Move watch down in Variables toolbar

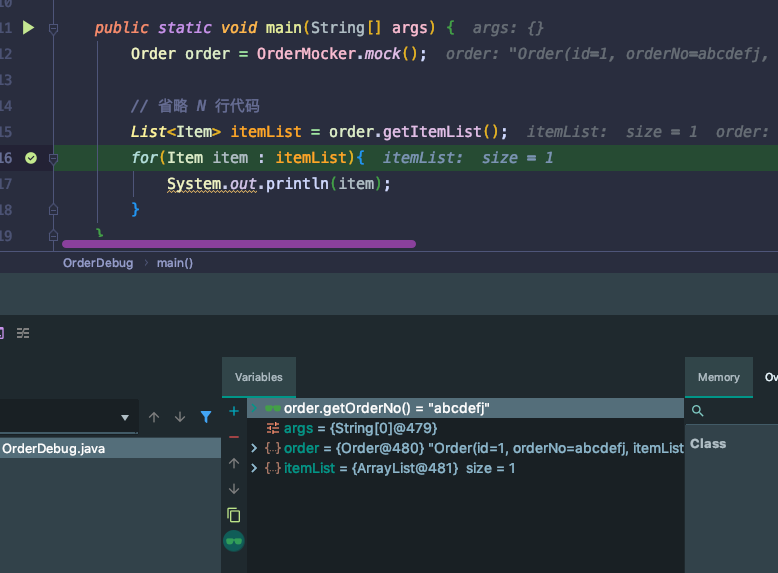tap(234, 489)
